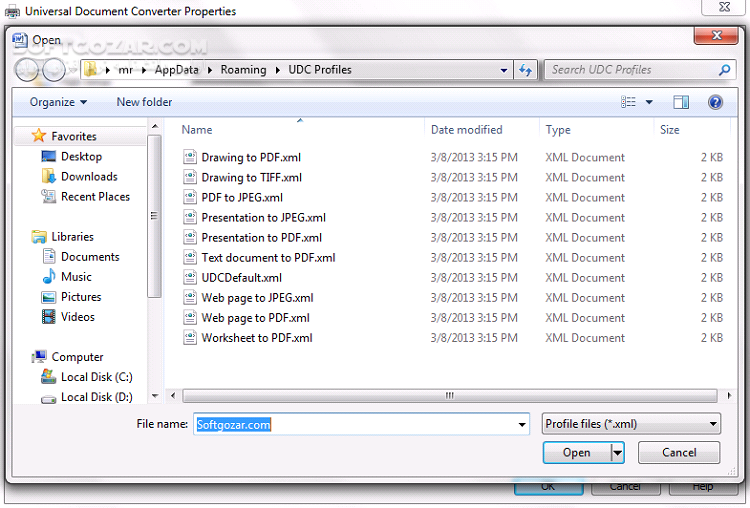This screenshot has height=508, width=750.
Task: Click the change view icon
Action: click(629, 102)
